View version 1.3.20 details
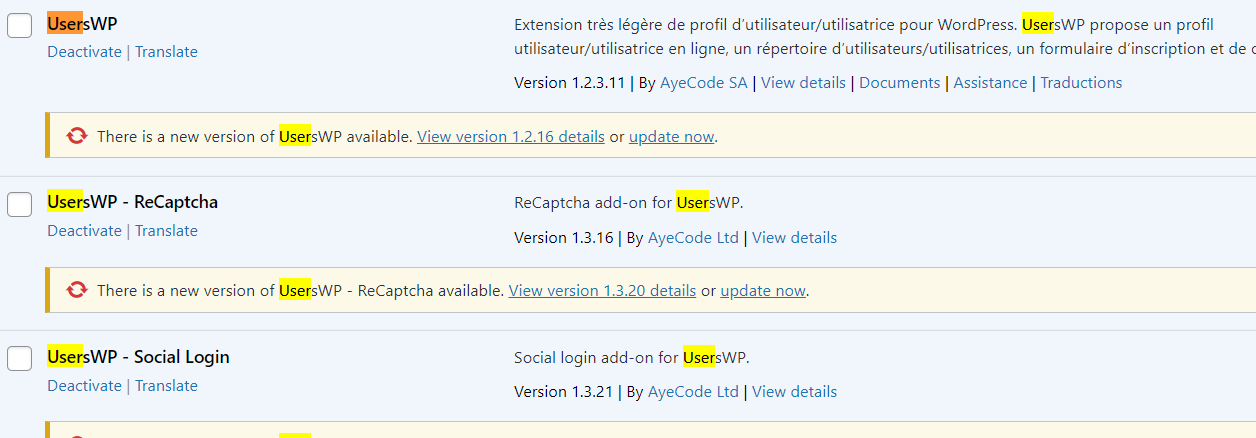1256x438 pixels. pyautogui.click(x=602, y=291)
